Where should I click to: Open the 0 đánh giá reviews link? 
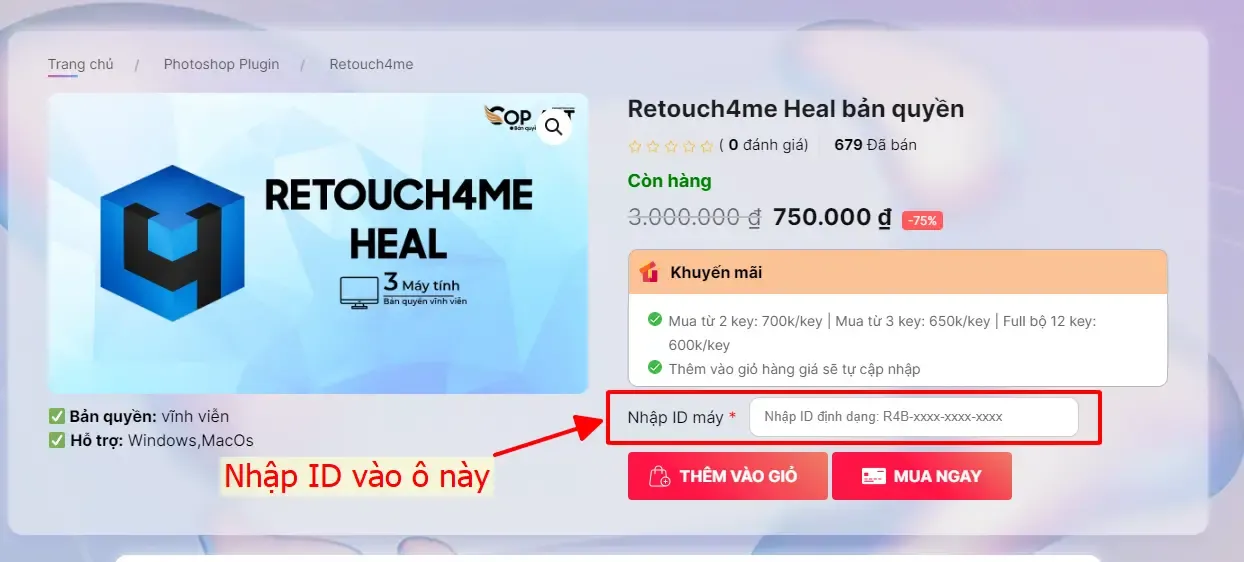click(x=763, y=145)
